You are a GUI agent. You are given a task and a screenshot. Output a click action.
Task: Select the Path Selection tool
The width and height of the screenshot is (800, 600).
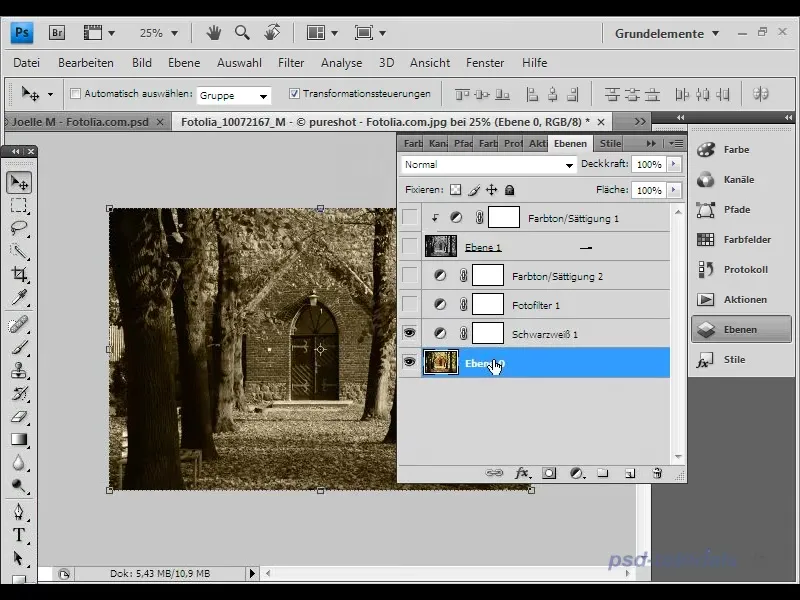click(19, 558)
